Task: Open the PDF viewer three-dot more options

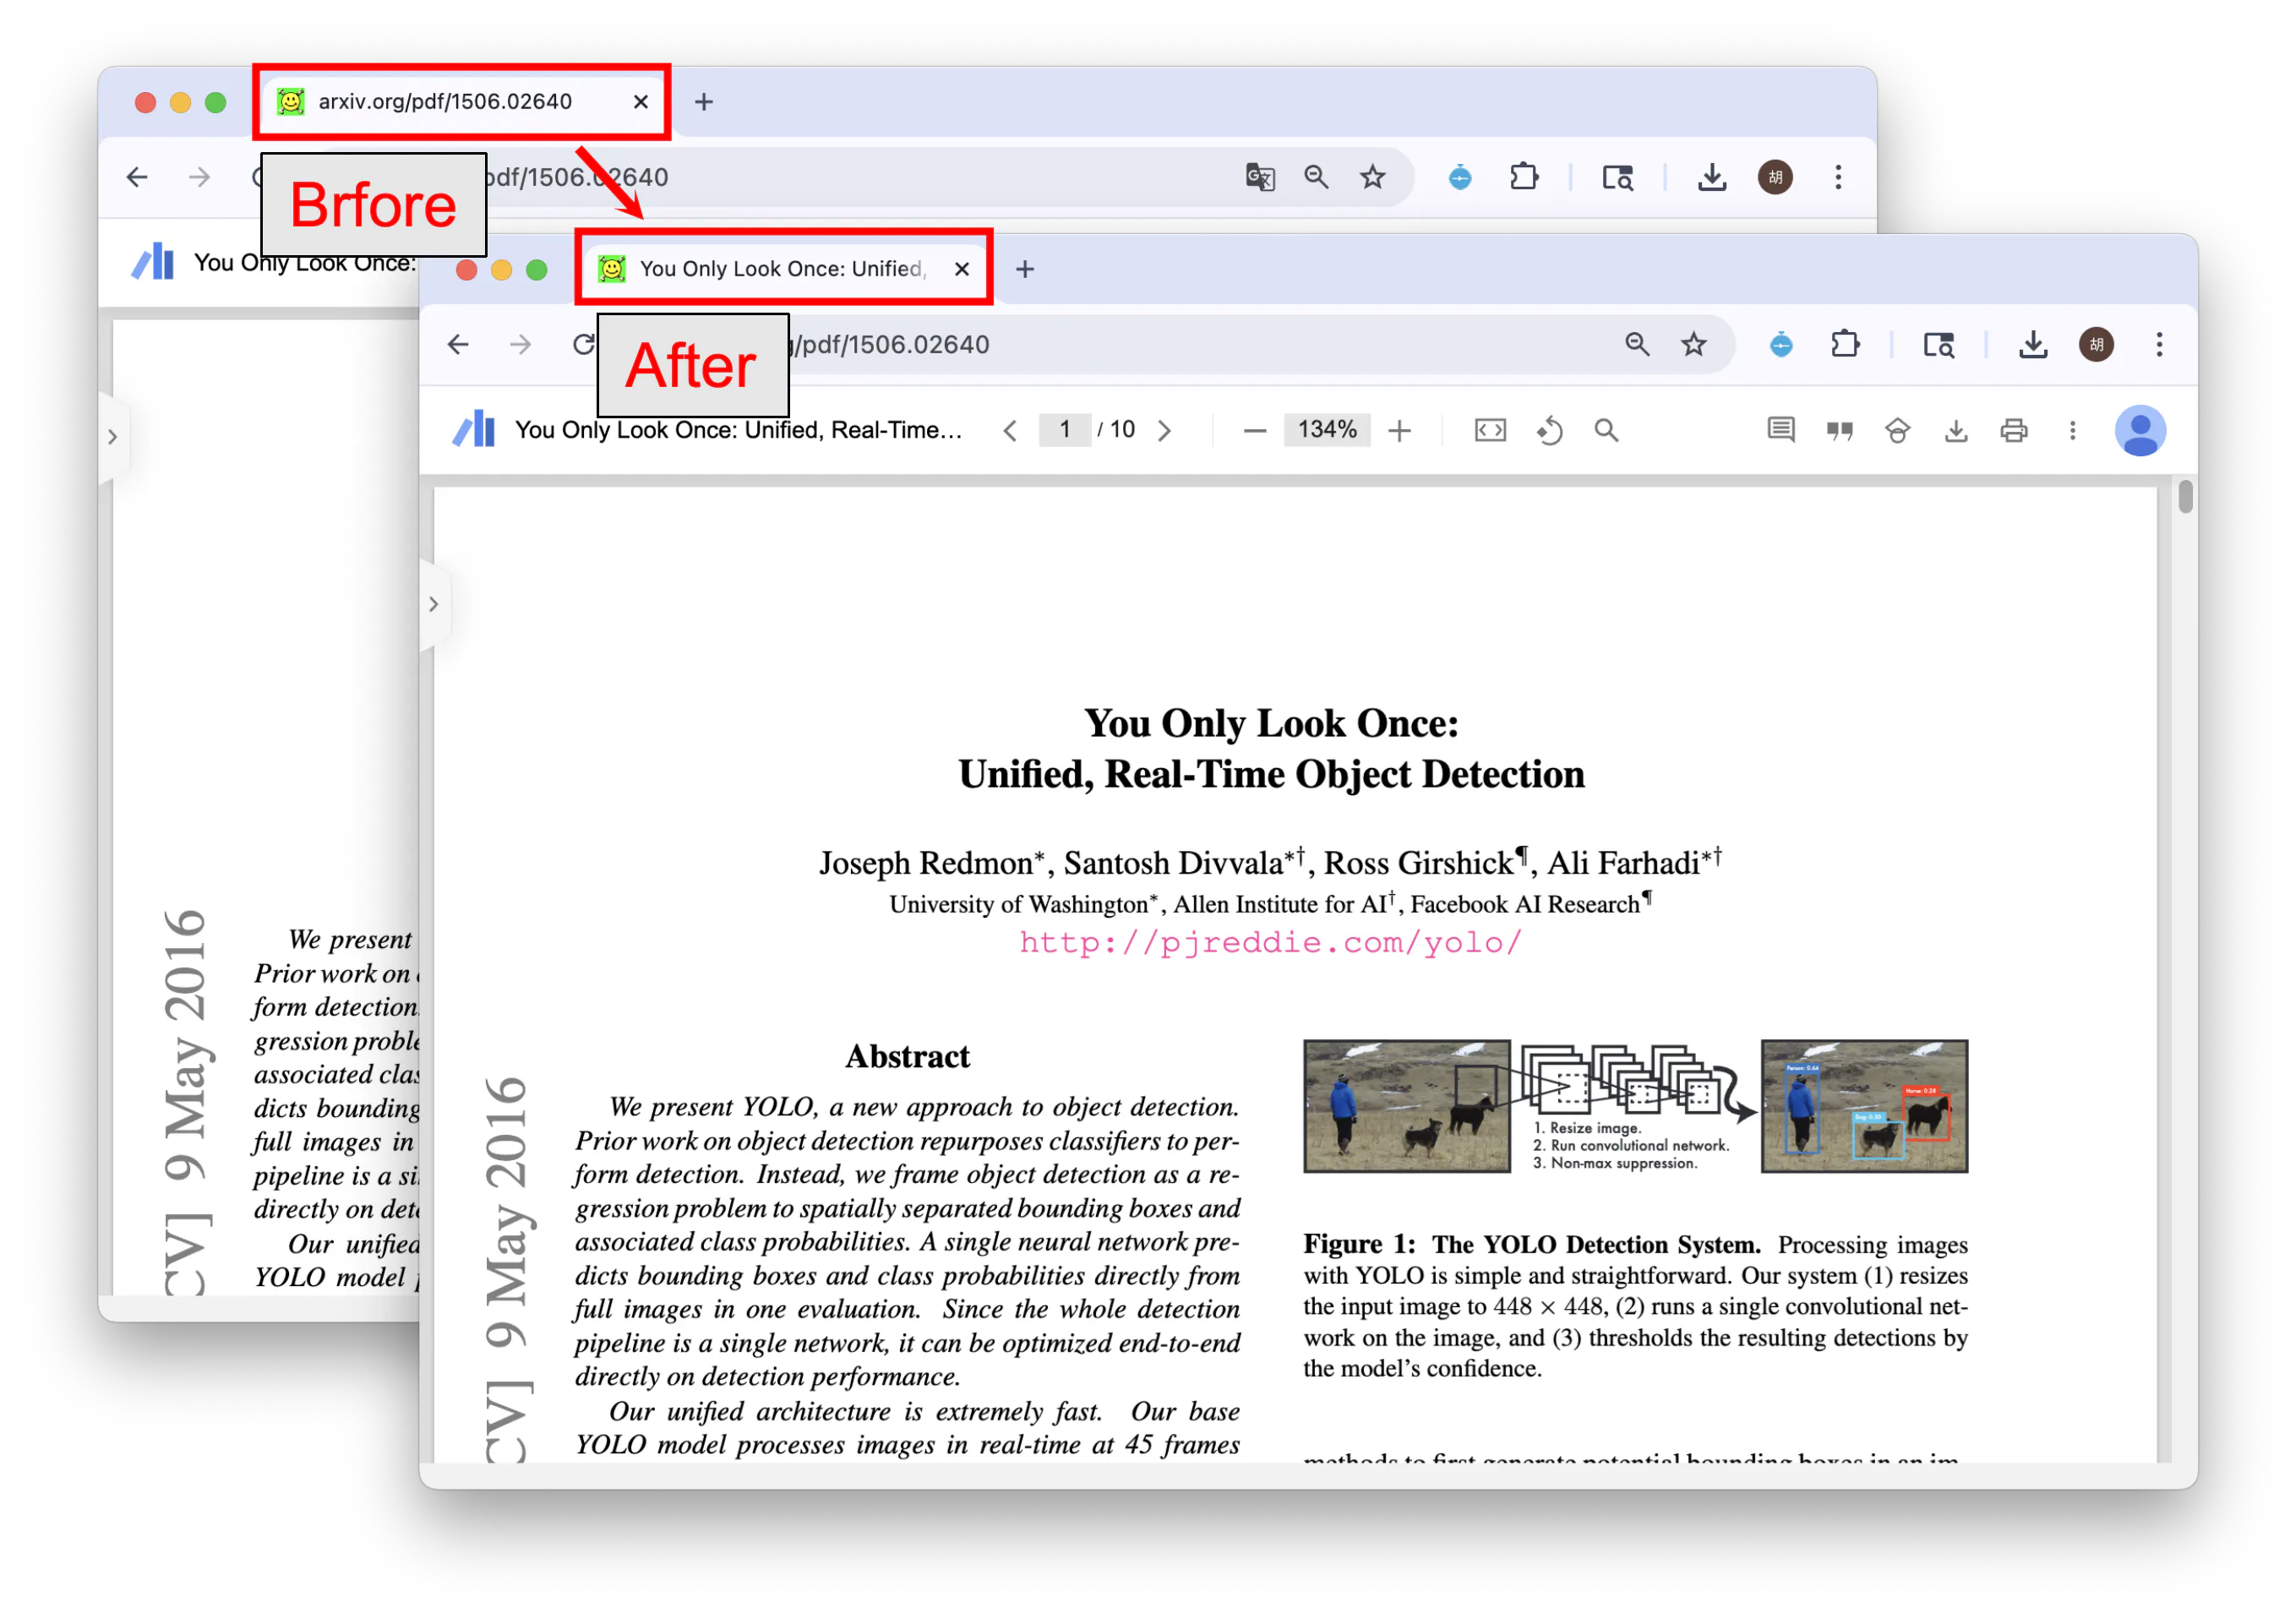Action: coord(2072,431)
